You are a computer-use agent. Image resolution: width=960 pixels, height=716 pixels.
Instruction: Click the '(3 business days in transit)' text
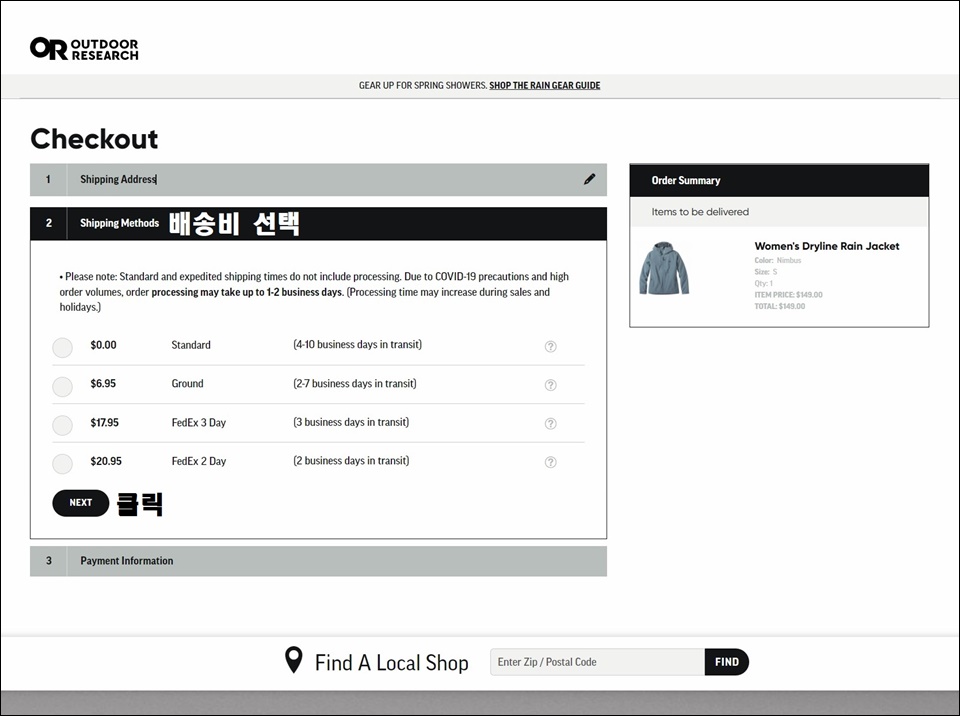click(x=351, y=422)
